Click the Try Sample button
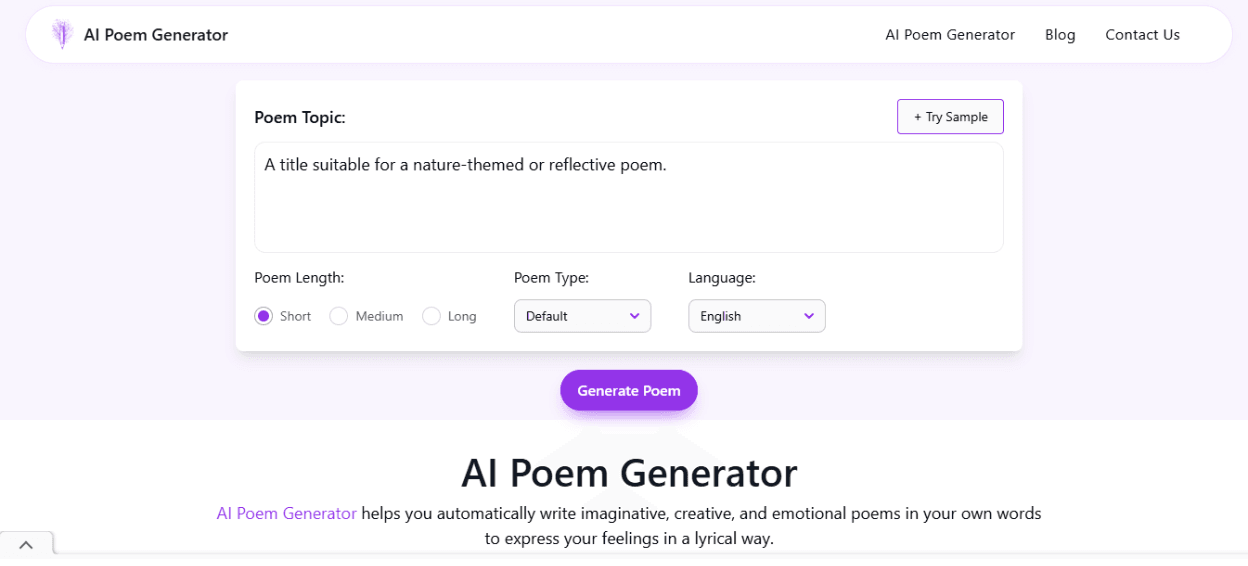This screenshot has width=1248, height=566. (950, 117)
